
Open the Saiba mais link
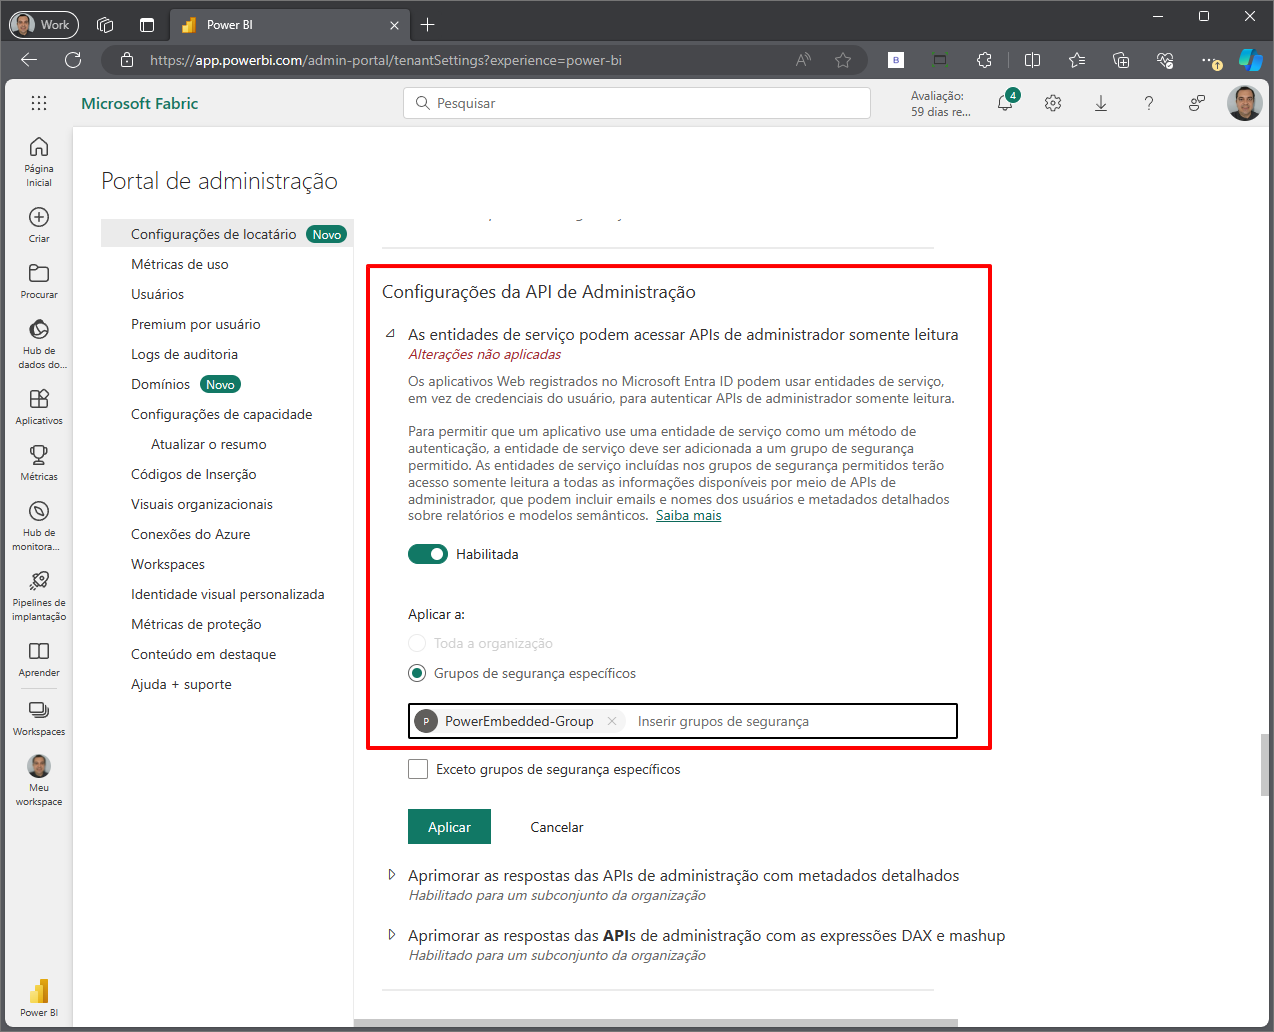point(688,516)
